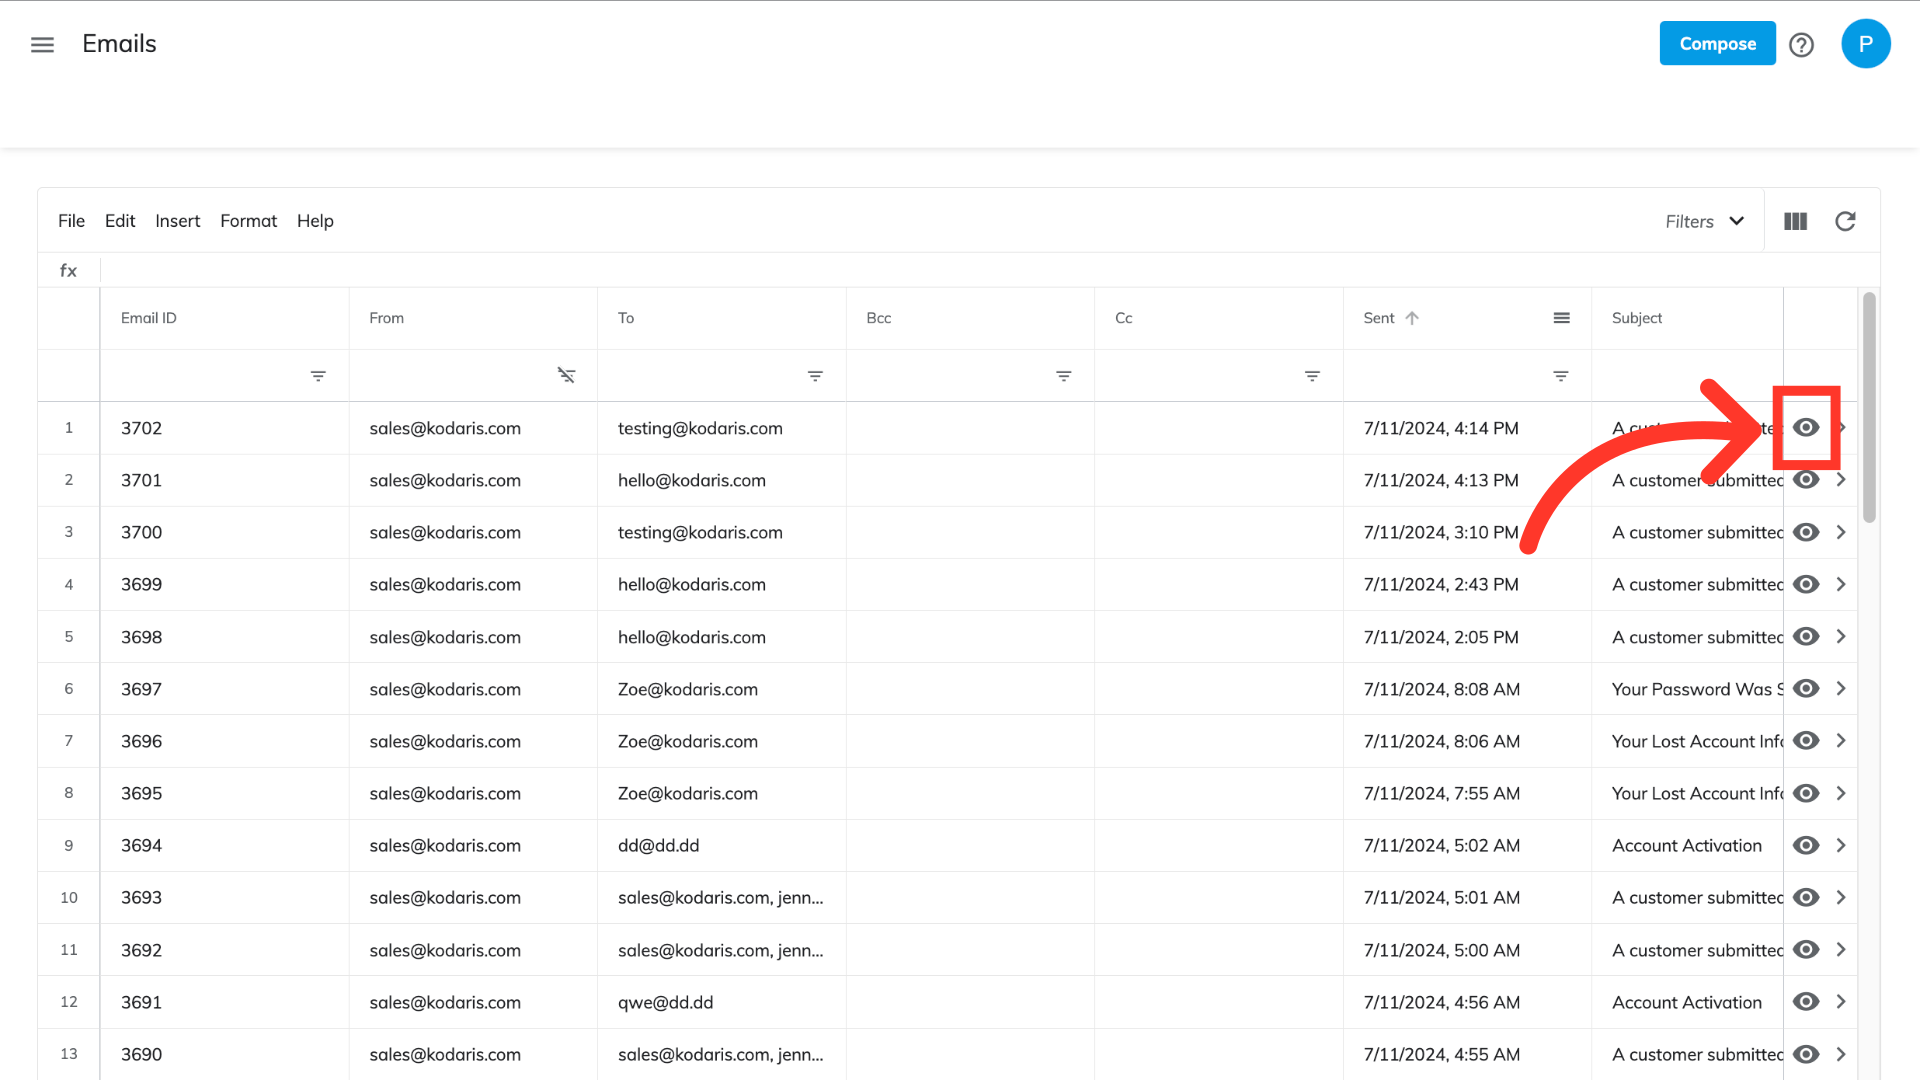Preview email 3694 with eye icon
This screenshot has height=1080, width=1920.
click(x=1805, y=846)
